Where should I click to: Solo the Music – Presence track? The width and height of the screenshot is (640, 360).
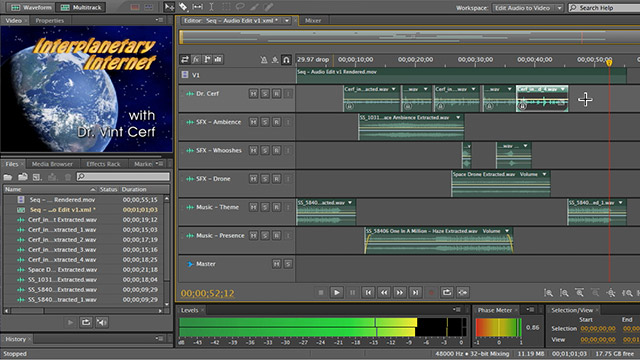coord(265,236)
